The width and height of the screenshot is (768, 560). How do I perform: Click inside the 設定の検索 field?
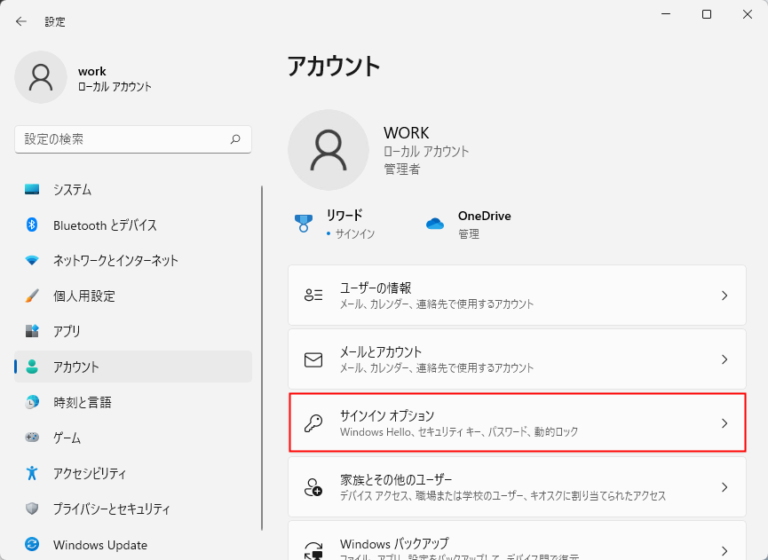[120, 140]
